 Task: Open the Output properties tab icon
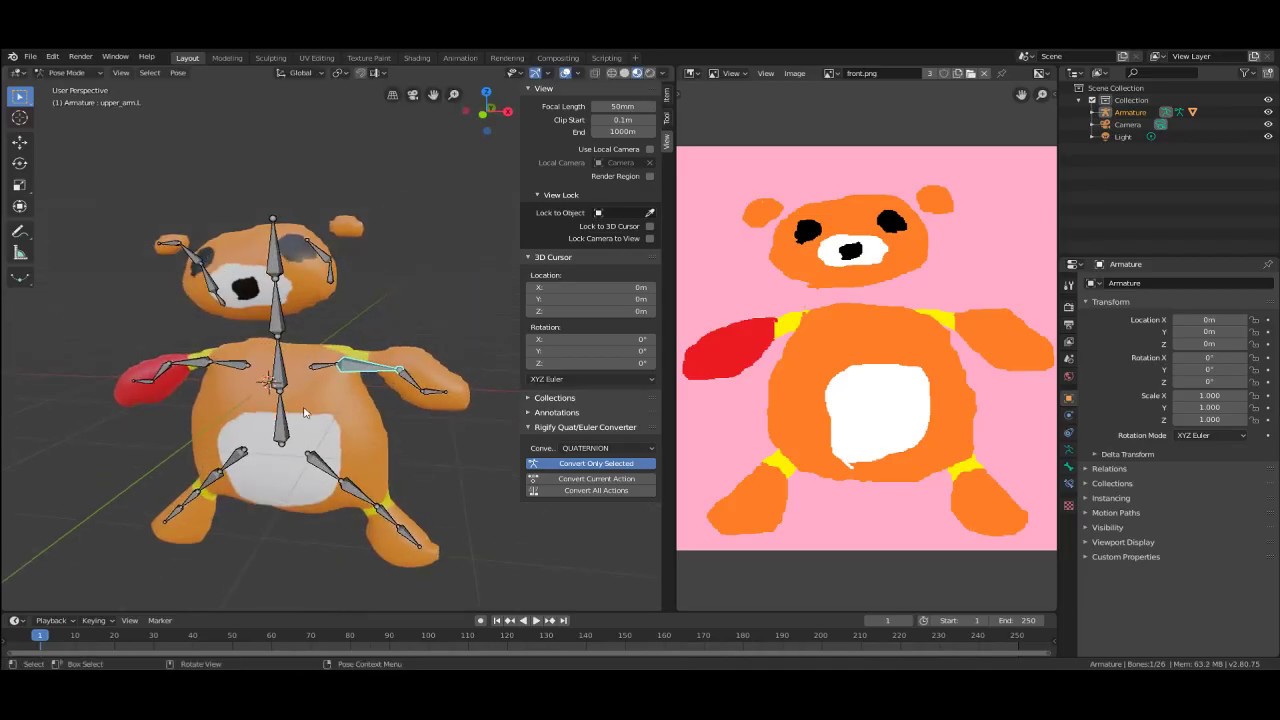coord(1069,324)
